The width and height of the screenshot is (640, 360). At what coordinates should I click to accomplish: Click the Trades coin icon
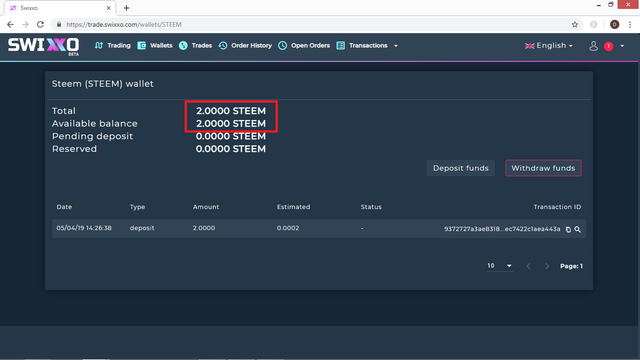[x=183, y=45]
